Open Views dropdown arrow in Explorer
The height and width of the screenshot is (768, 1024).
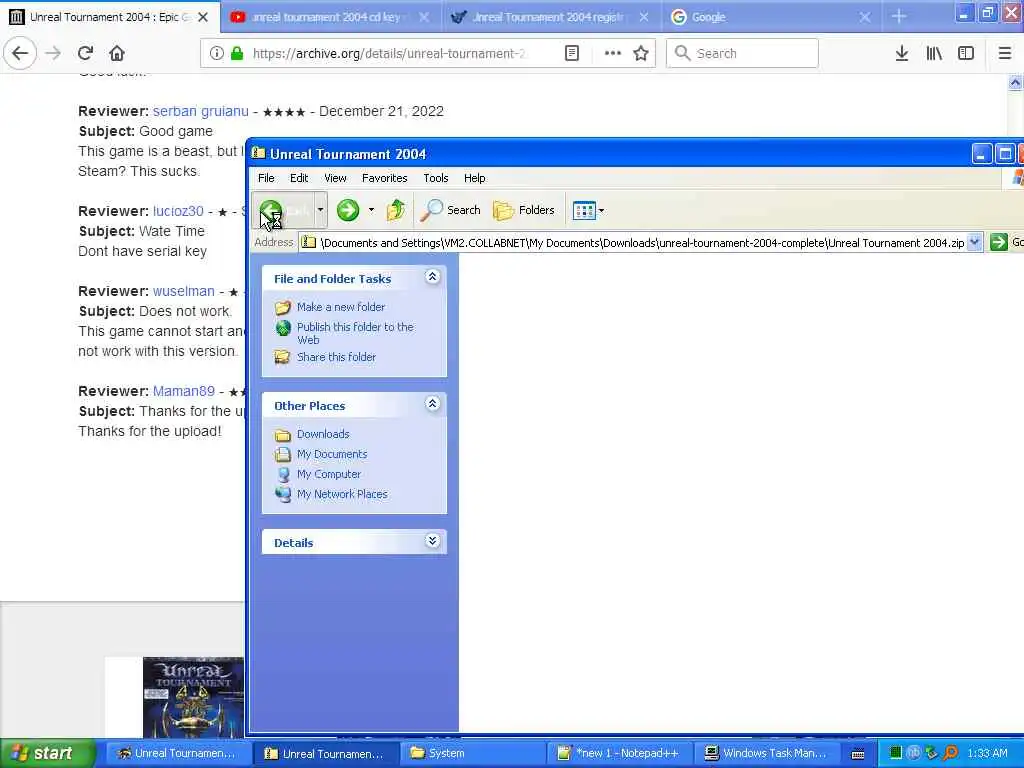tap(601, 210)
